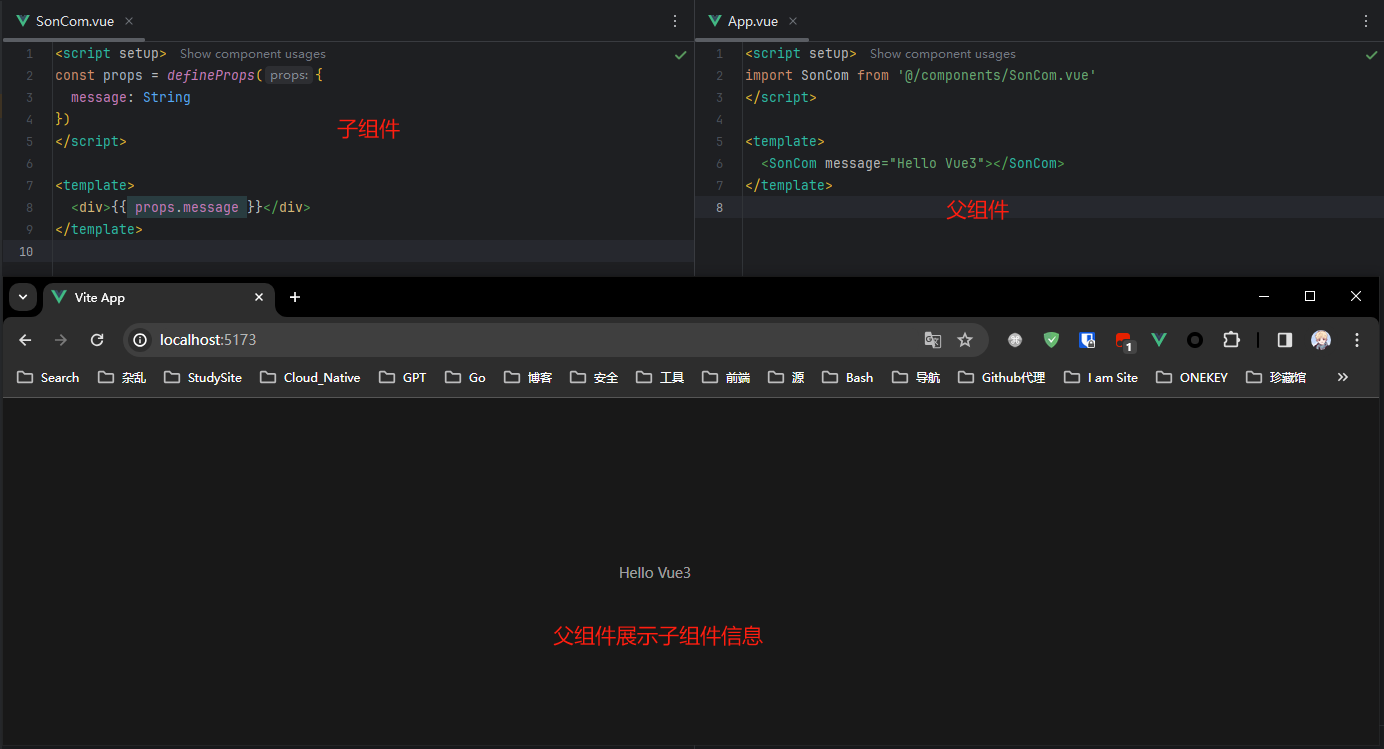Open the Extensions puzzle-piece menu
The width and height of the screenshot is (1384, 749).
pyautogui.click(x=1231, y=340)
